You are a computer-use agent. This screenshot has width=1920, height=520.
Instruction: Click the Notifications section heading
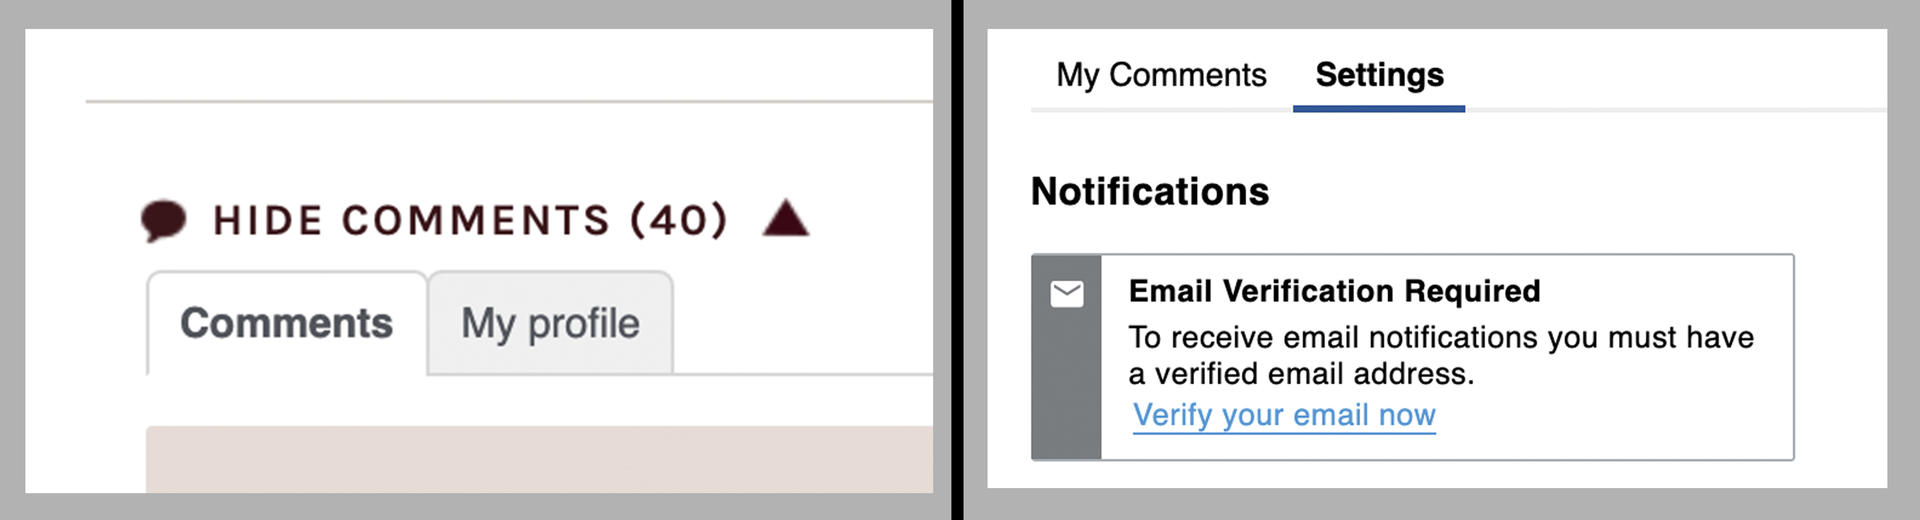[x=1150, y=191]
